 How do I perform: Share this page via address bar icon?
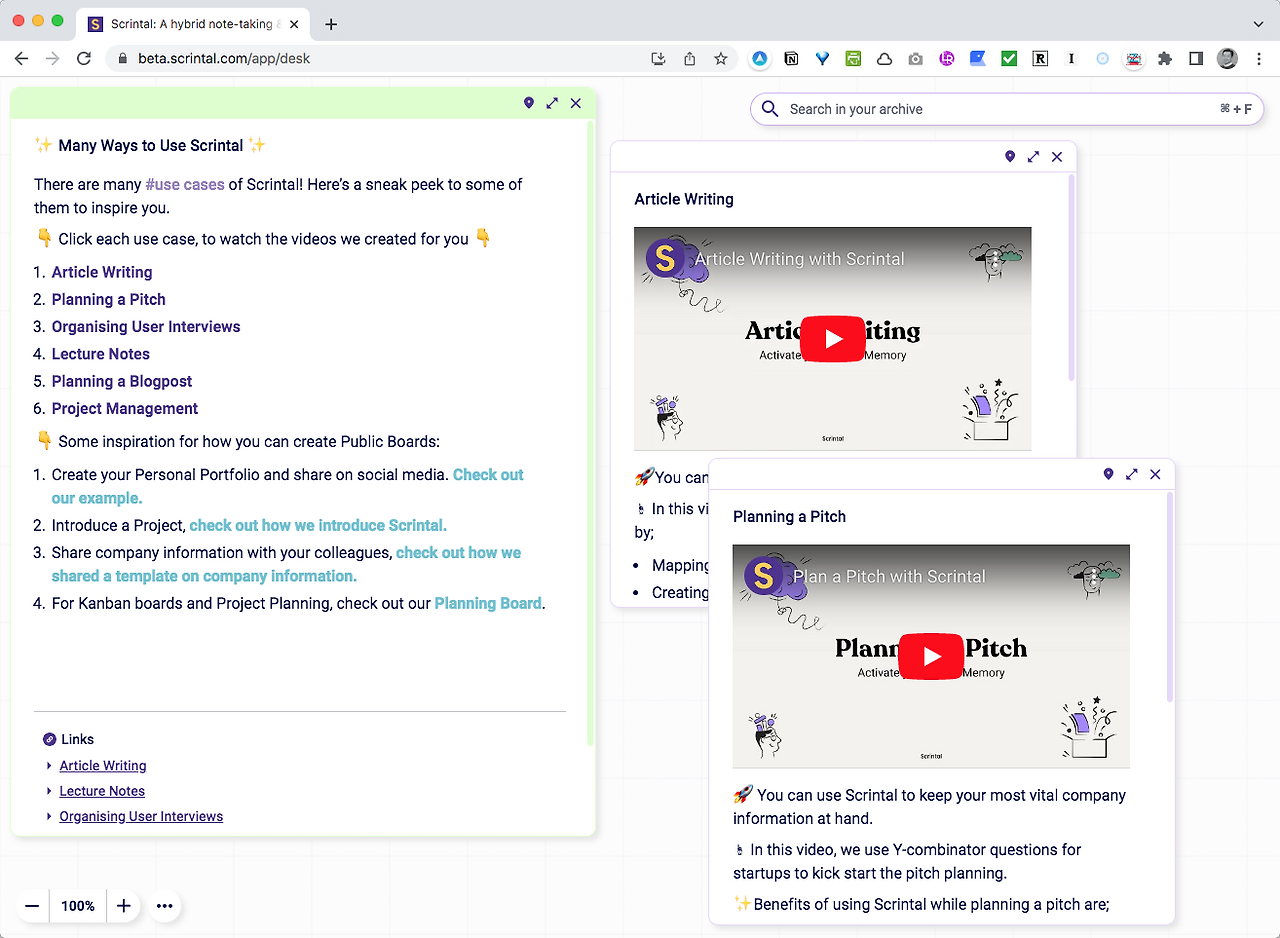coord(690,59)
